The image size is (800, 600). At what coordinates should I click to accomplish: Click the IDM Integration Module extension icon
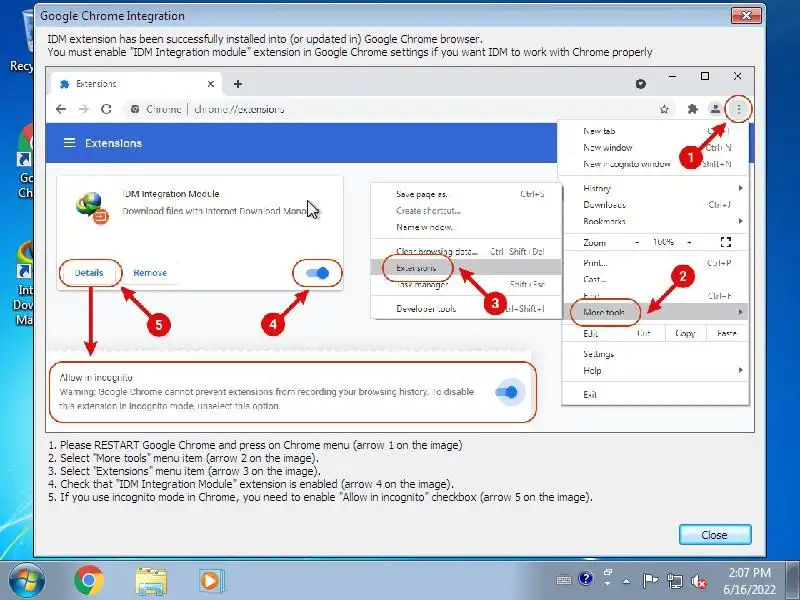tap(92, 208)
